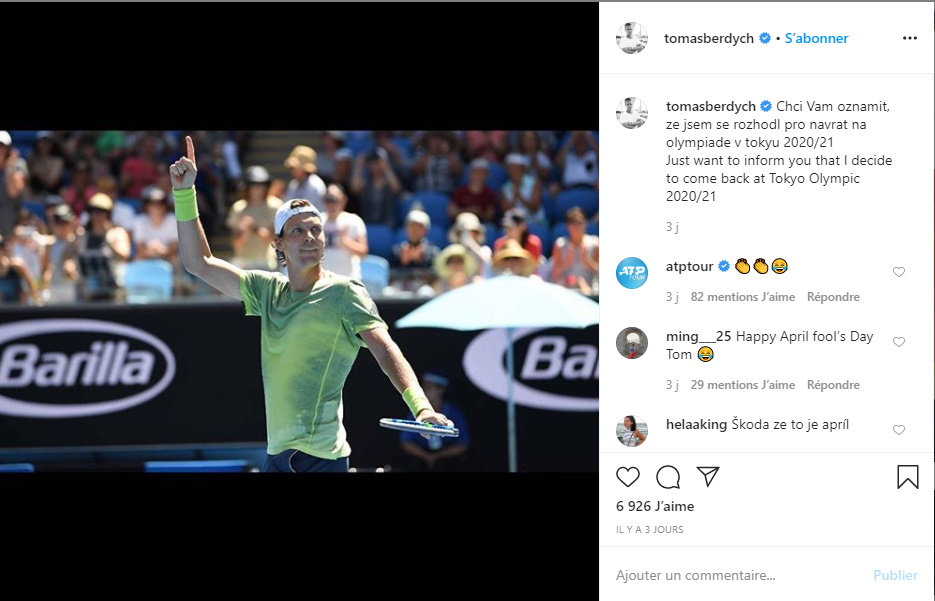Open the three-dots more options menu
This screenshot has width=935, height=601.
point(910,38)
